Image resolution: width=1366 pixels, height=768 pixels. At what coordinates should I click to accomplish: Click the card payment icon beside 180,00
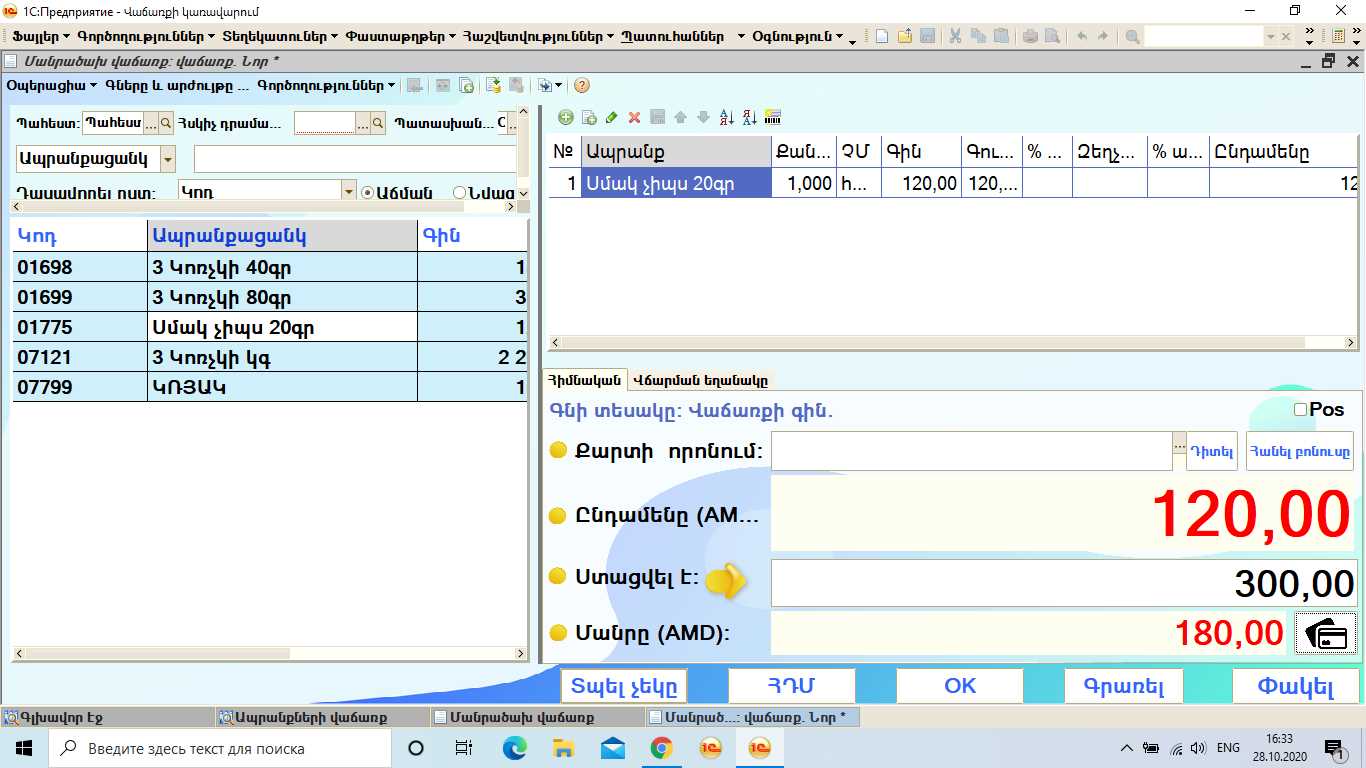(1326, 633)
